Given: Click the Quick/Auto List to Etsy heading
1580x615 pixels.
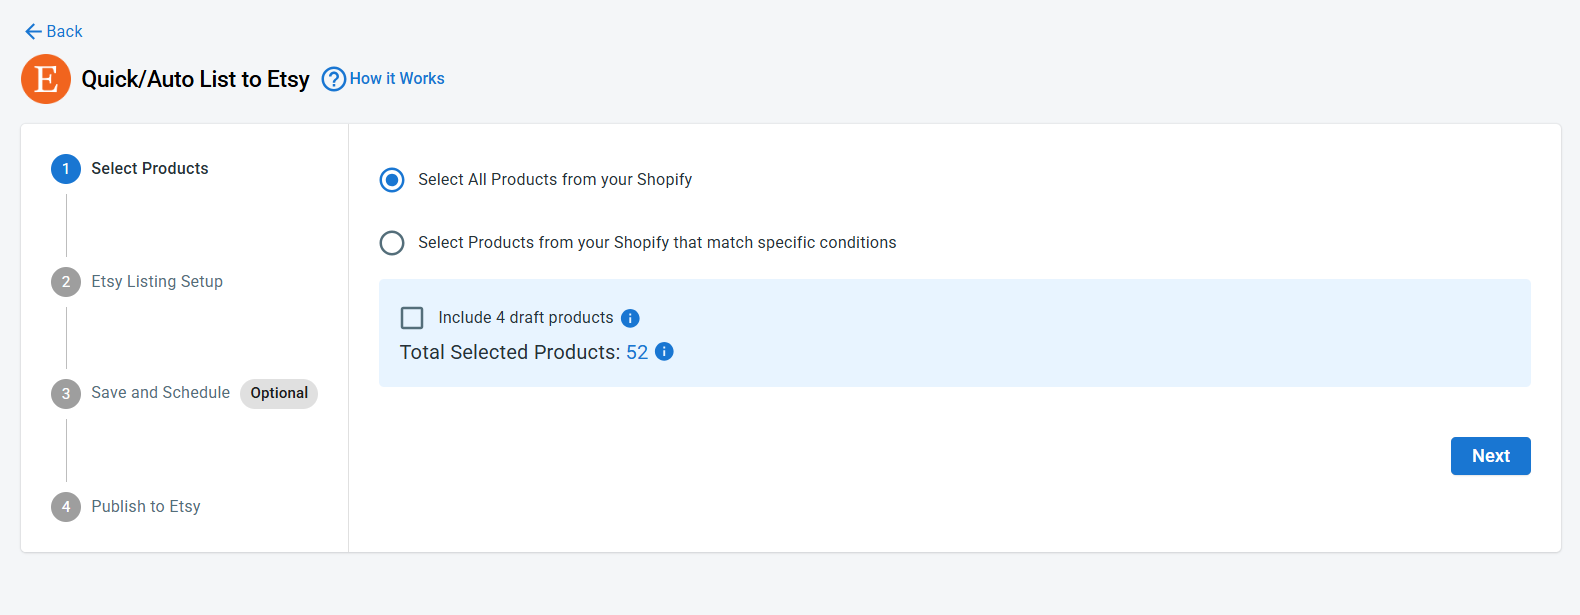Looking at the screenshot, I should (195, 79).
